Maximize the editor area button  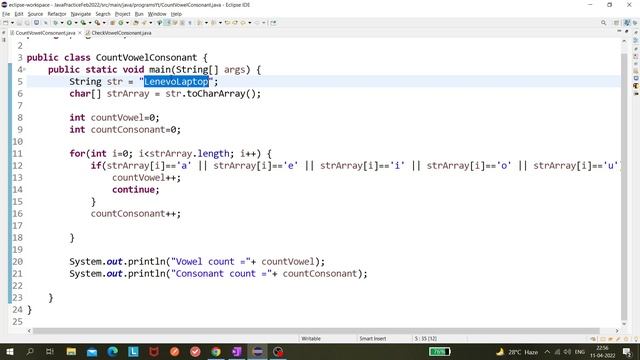pos(627,31)
